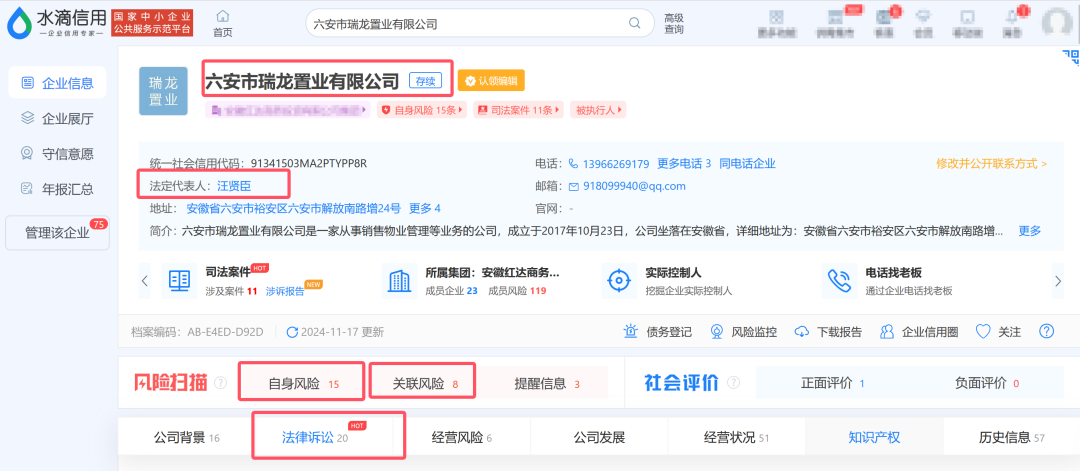Switch to the 公司发展 tab

point(599,437)
